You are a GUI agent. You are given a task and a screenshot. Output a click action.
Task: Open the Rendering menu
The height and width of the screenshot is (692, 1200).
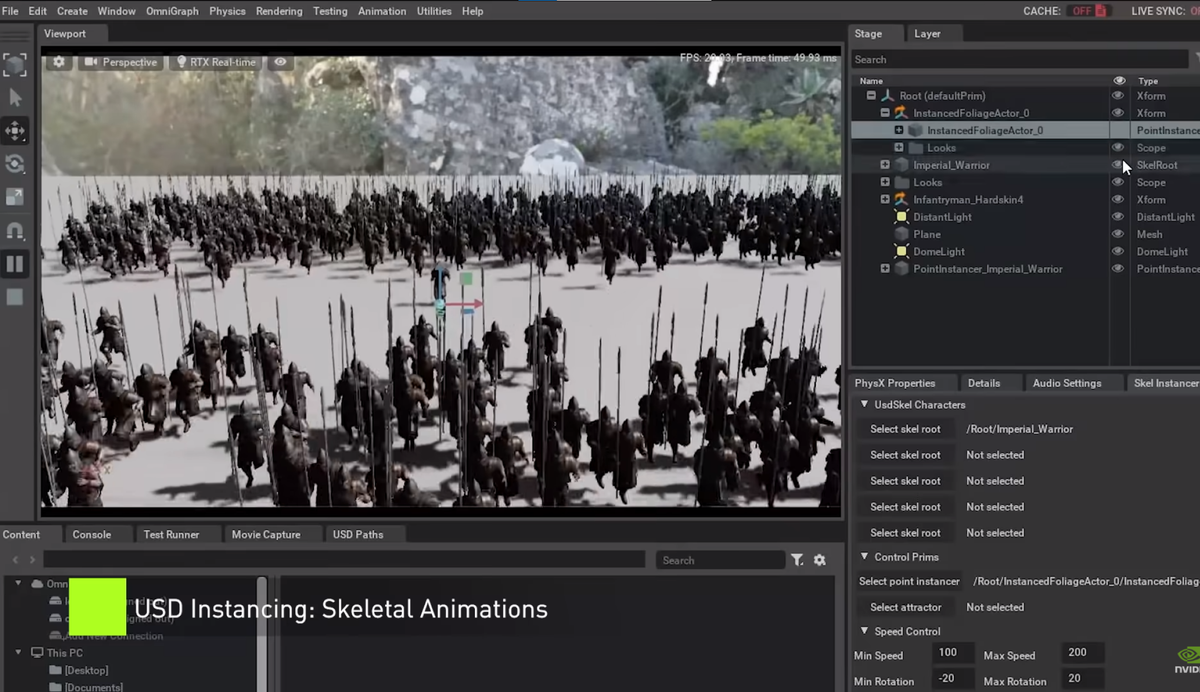279,11
